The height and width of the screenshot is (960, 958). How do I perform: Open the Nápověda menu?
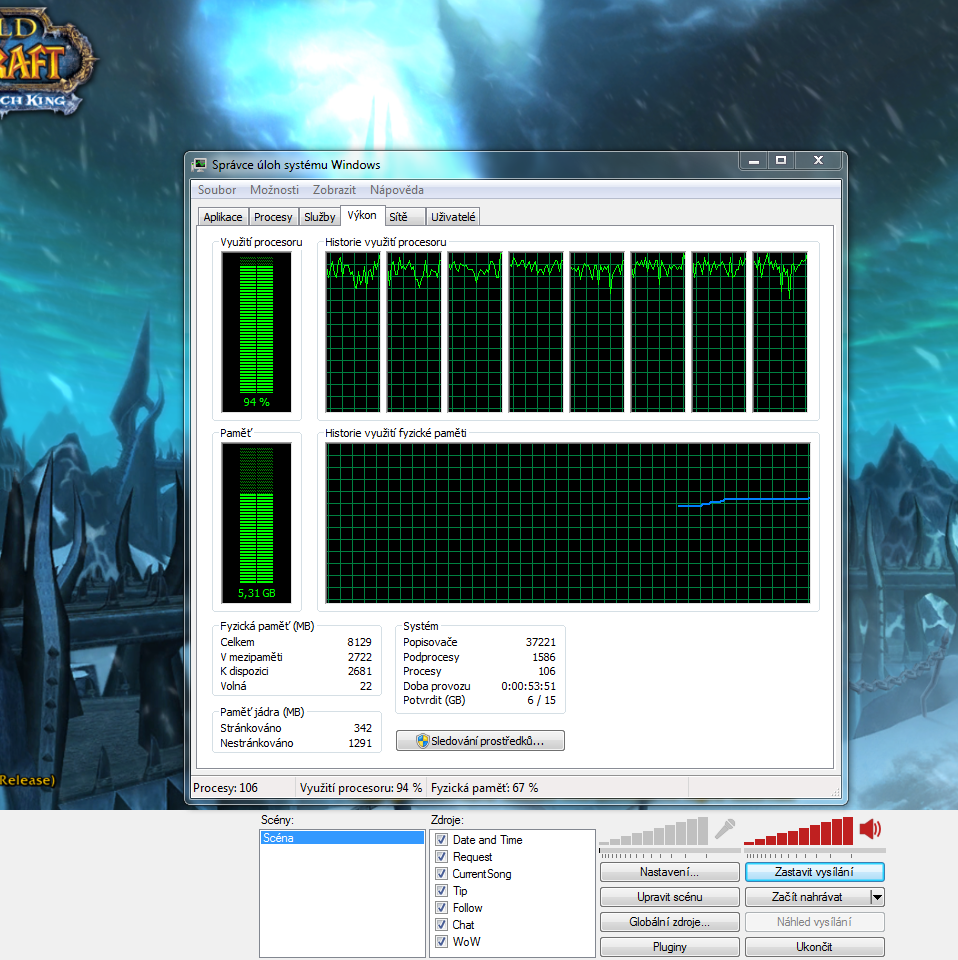pyautogui.click(x=397, y=190)
